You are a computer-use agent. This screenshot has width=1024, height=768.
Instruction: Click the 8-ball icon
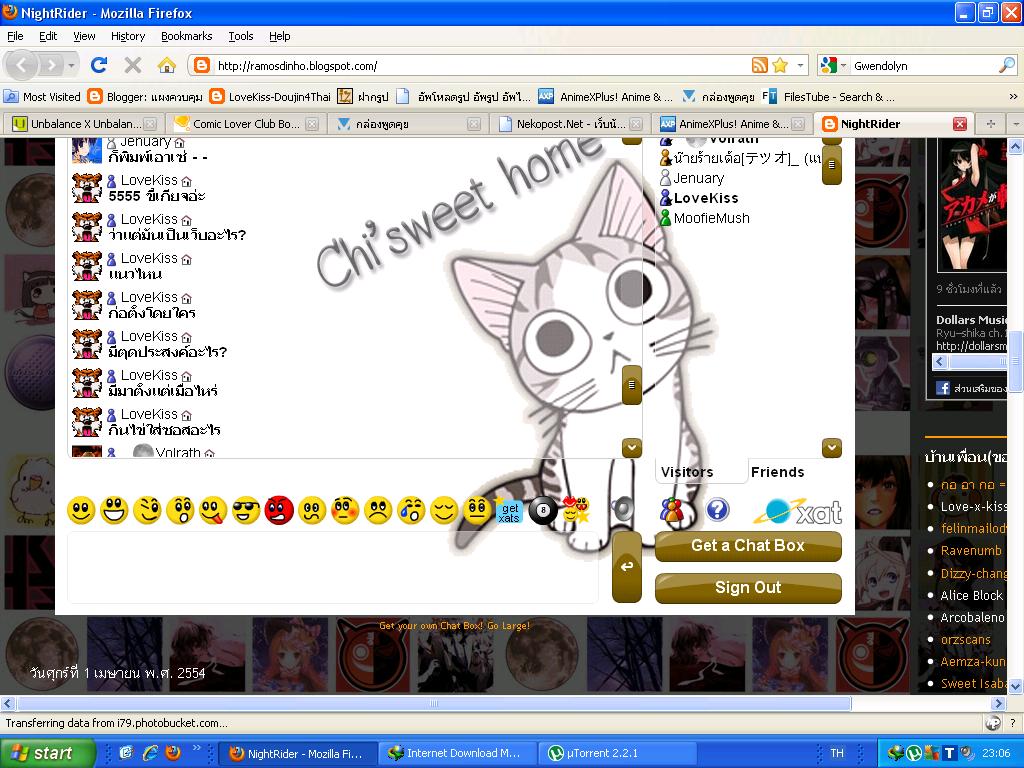(543, 510)
